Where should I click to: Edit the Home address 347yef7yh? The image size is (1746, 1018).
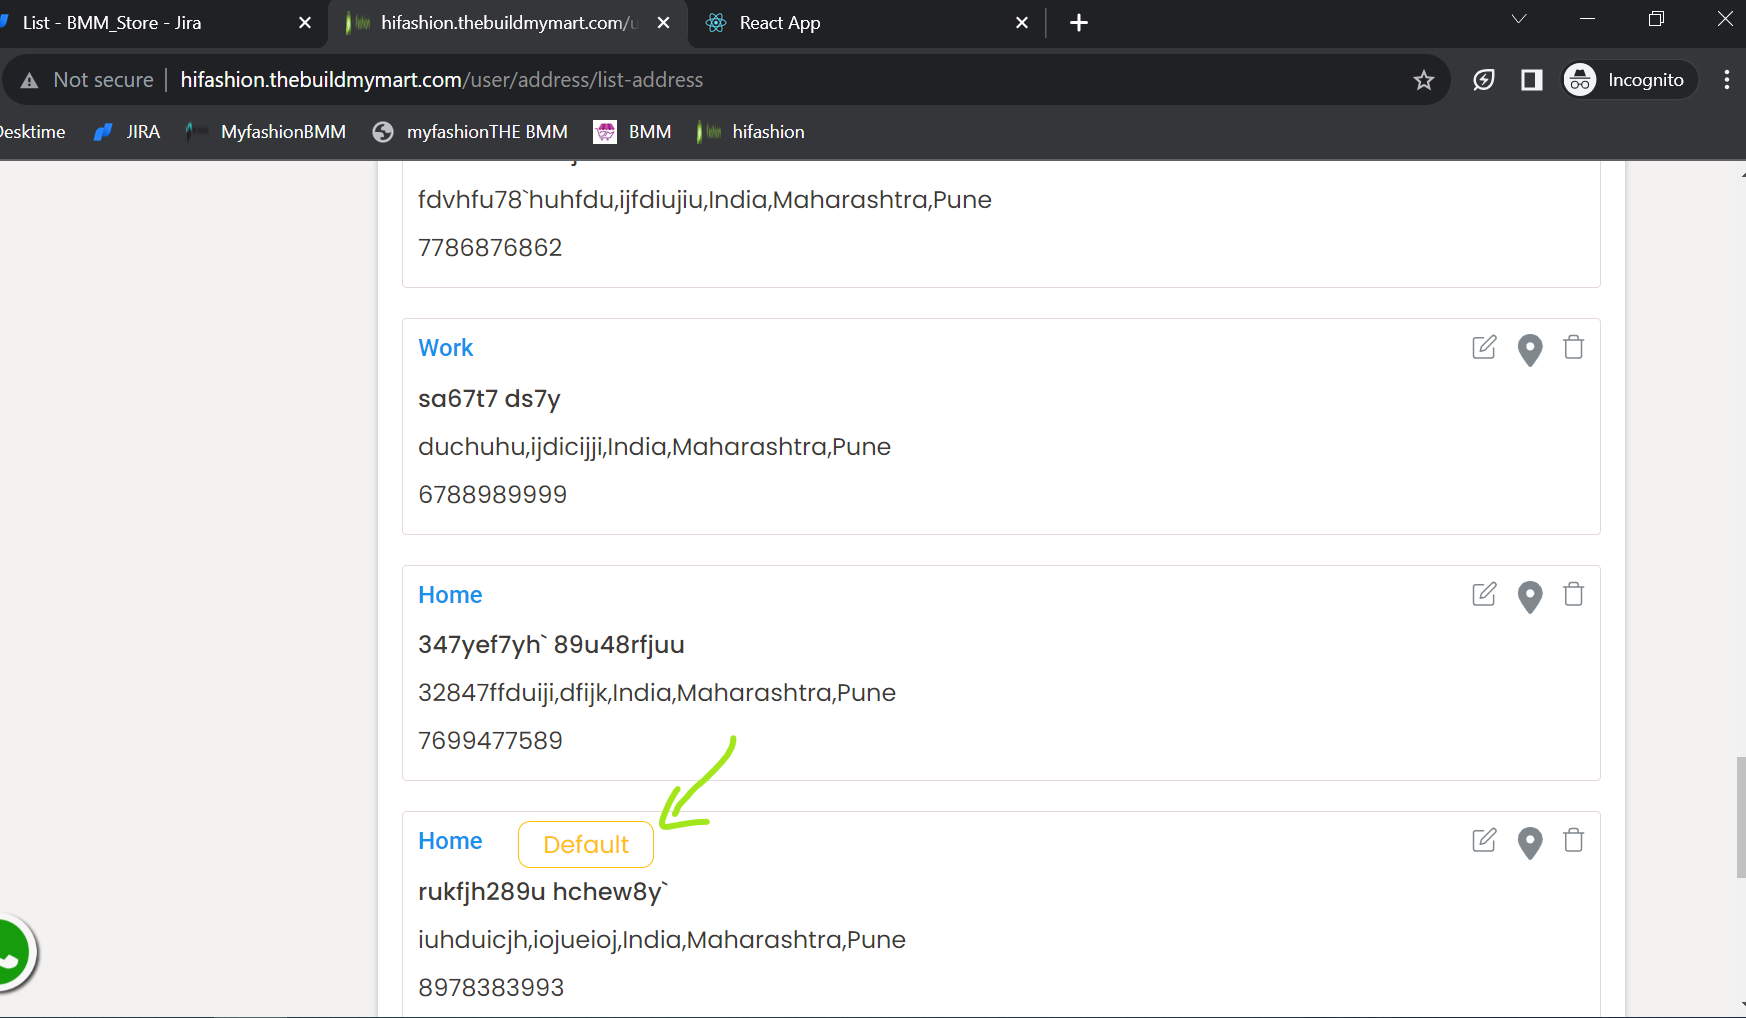point(1485,594)
